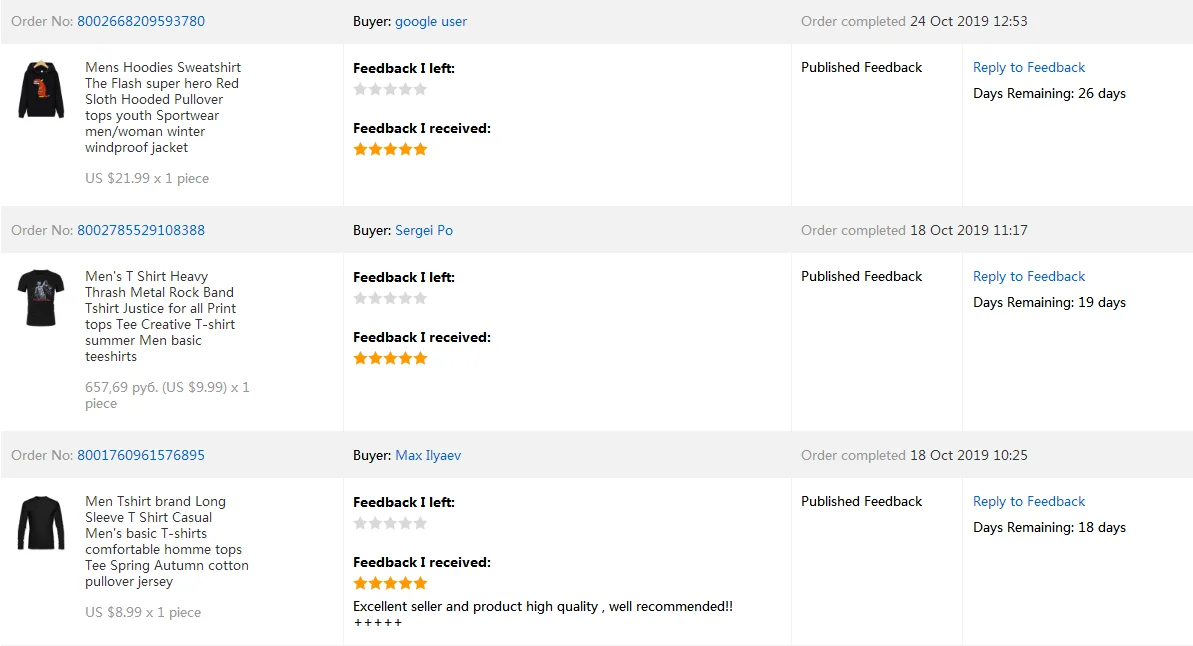View buyer profile Sergei Po
The width and height of the screenshot is (1193, 646).
[x=424, y=230]
